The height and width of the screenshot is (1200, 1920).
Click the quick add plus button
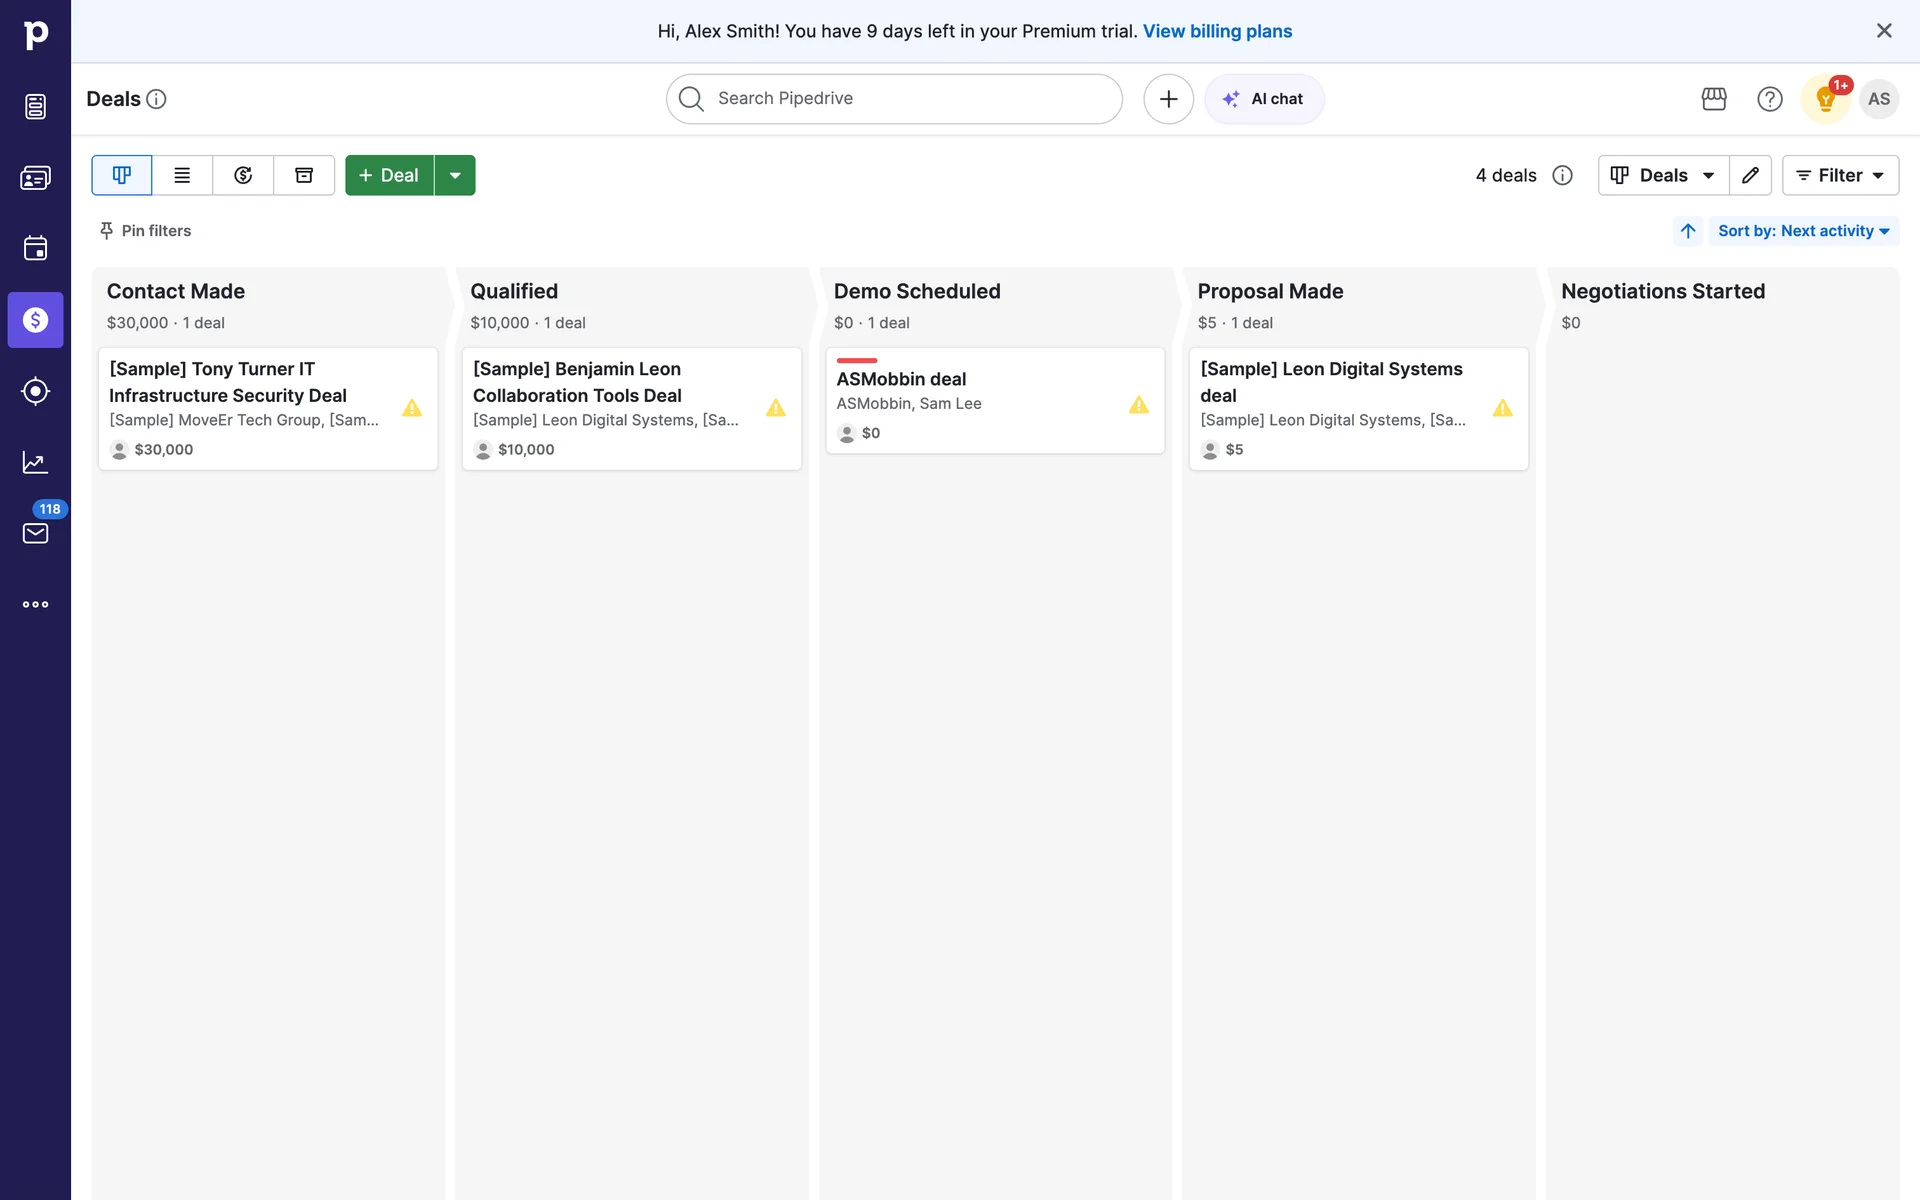[x=1168, y=99]
